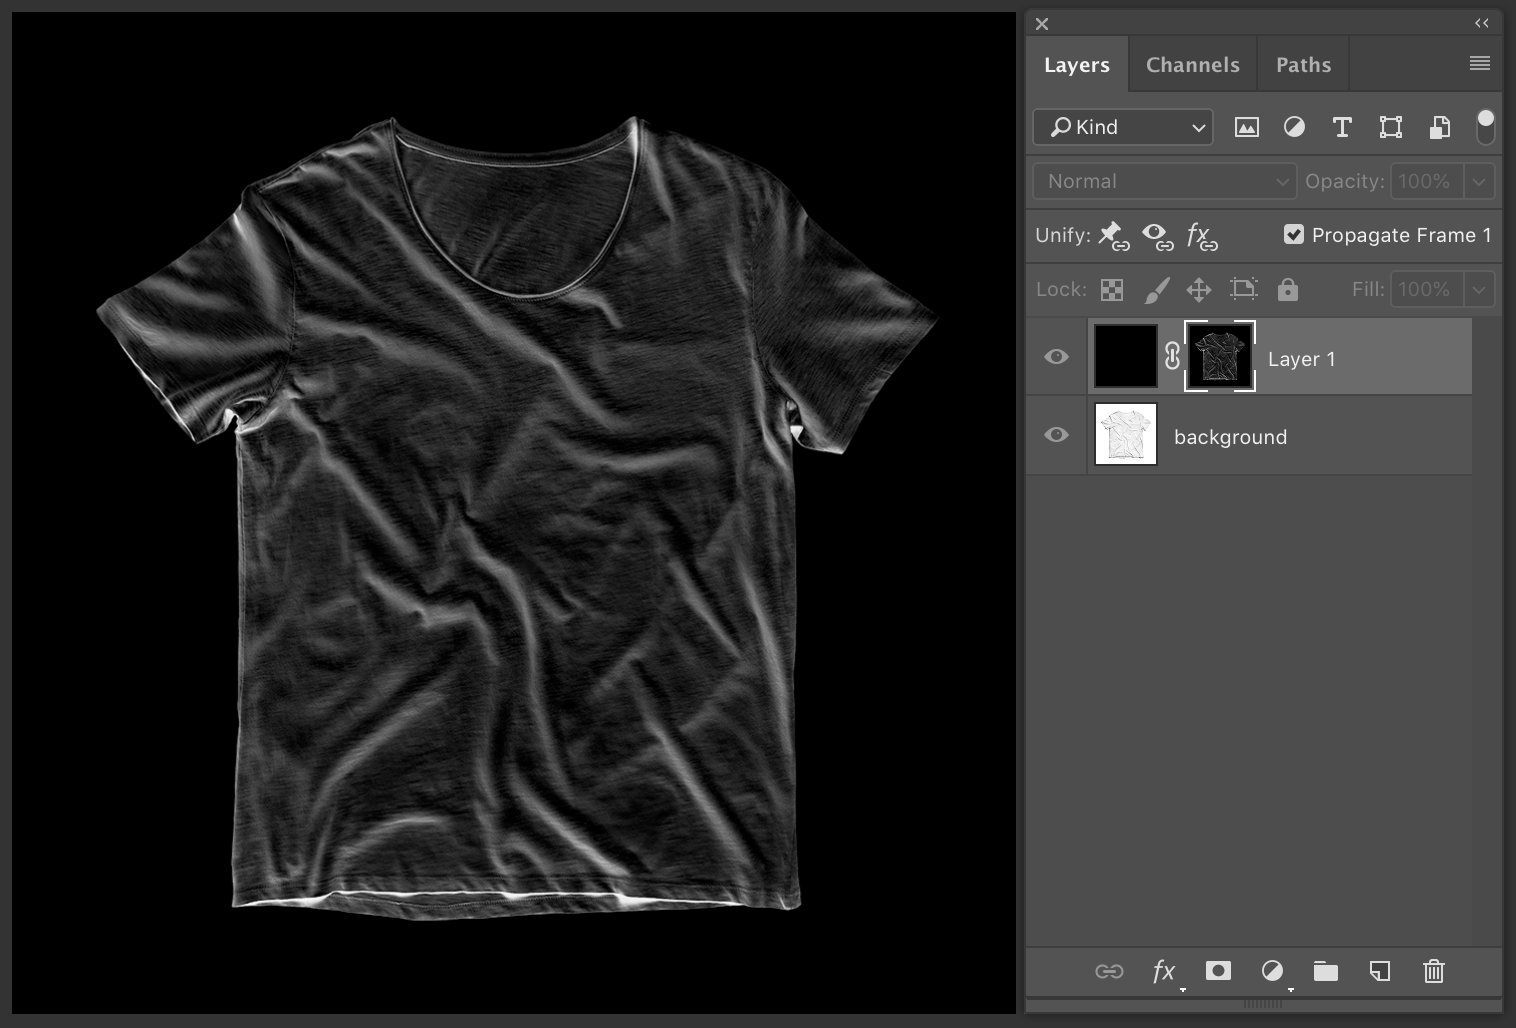Screen dimensions: 1516x1028
Task: Select the Layer 1 mask thumbnail
Action: coord(1219,356)
